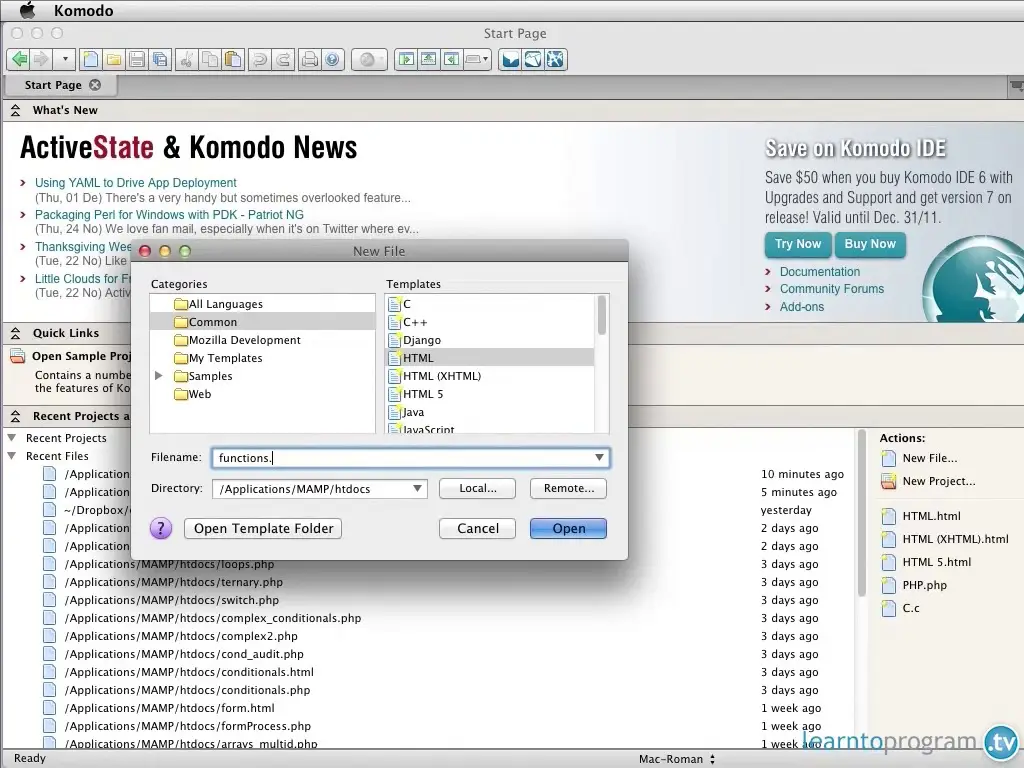Click the HTML 5.html template action
Image resolution: width=1024 pixels, height=768 pixels.
(936, 562)
